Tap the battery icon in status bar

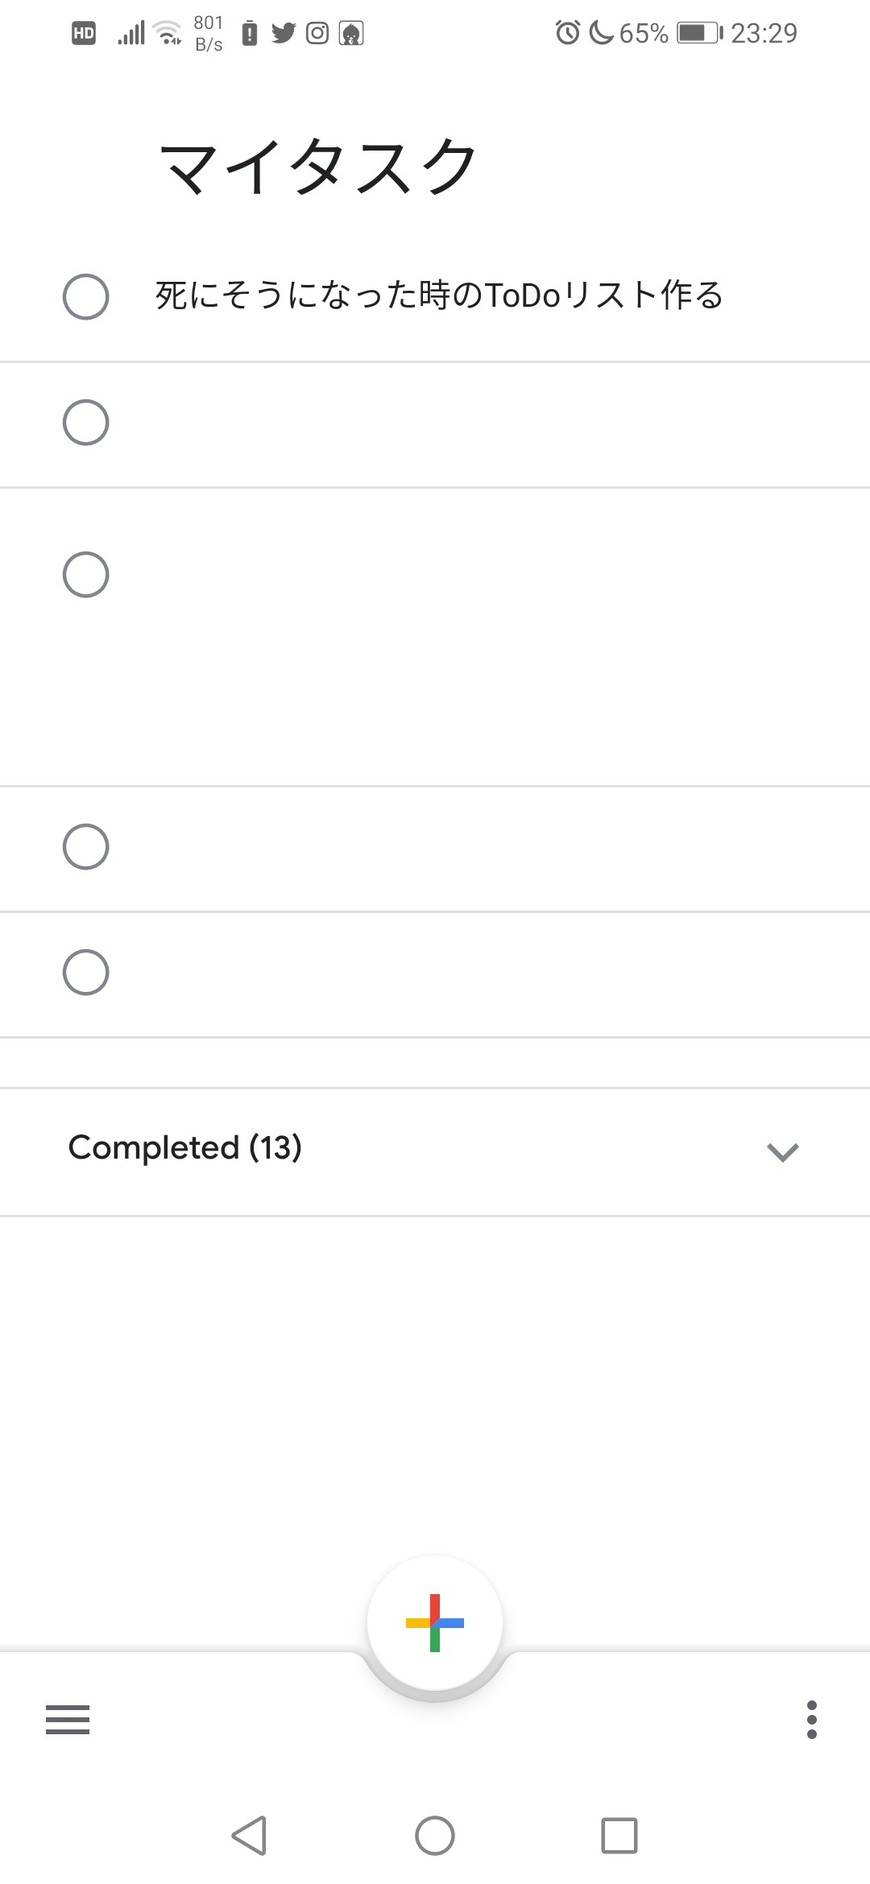coord(699,33)
